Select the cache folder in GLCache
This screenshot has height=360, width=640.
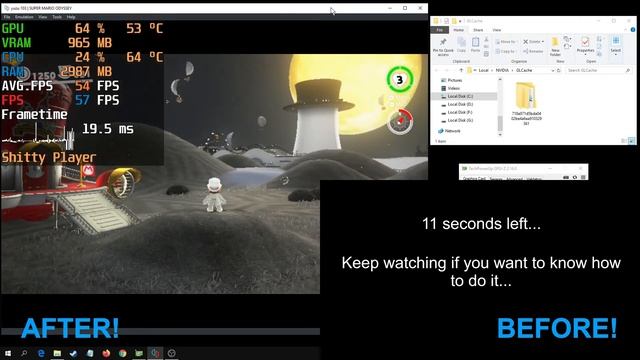click(526, 103)
